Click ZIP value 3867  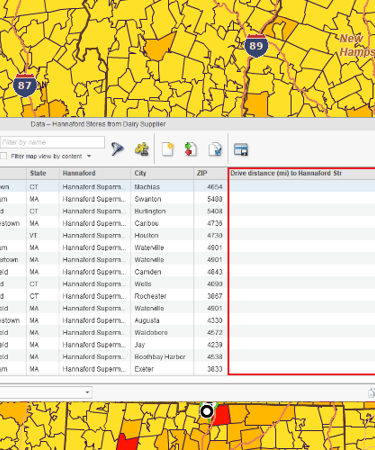point(215,296)
